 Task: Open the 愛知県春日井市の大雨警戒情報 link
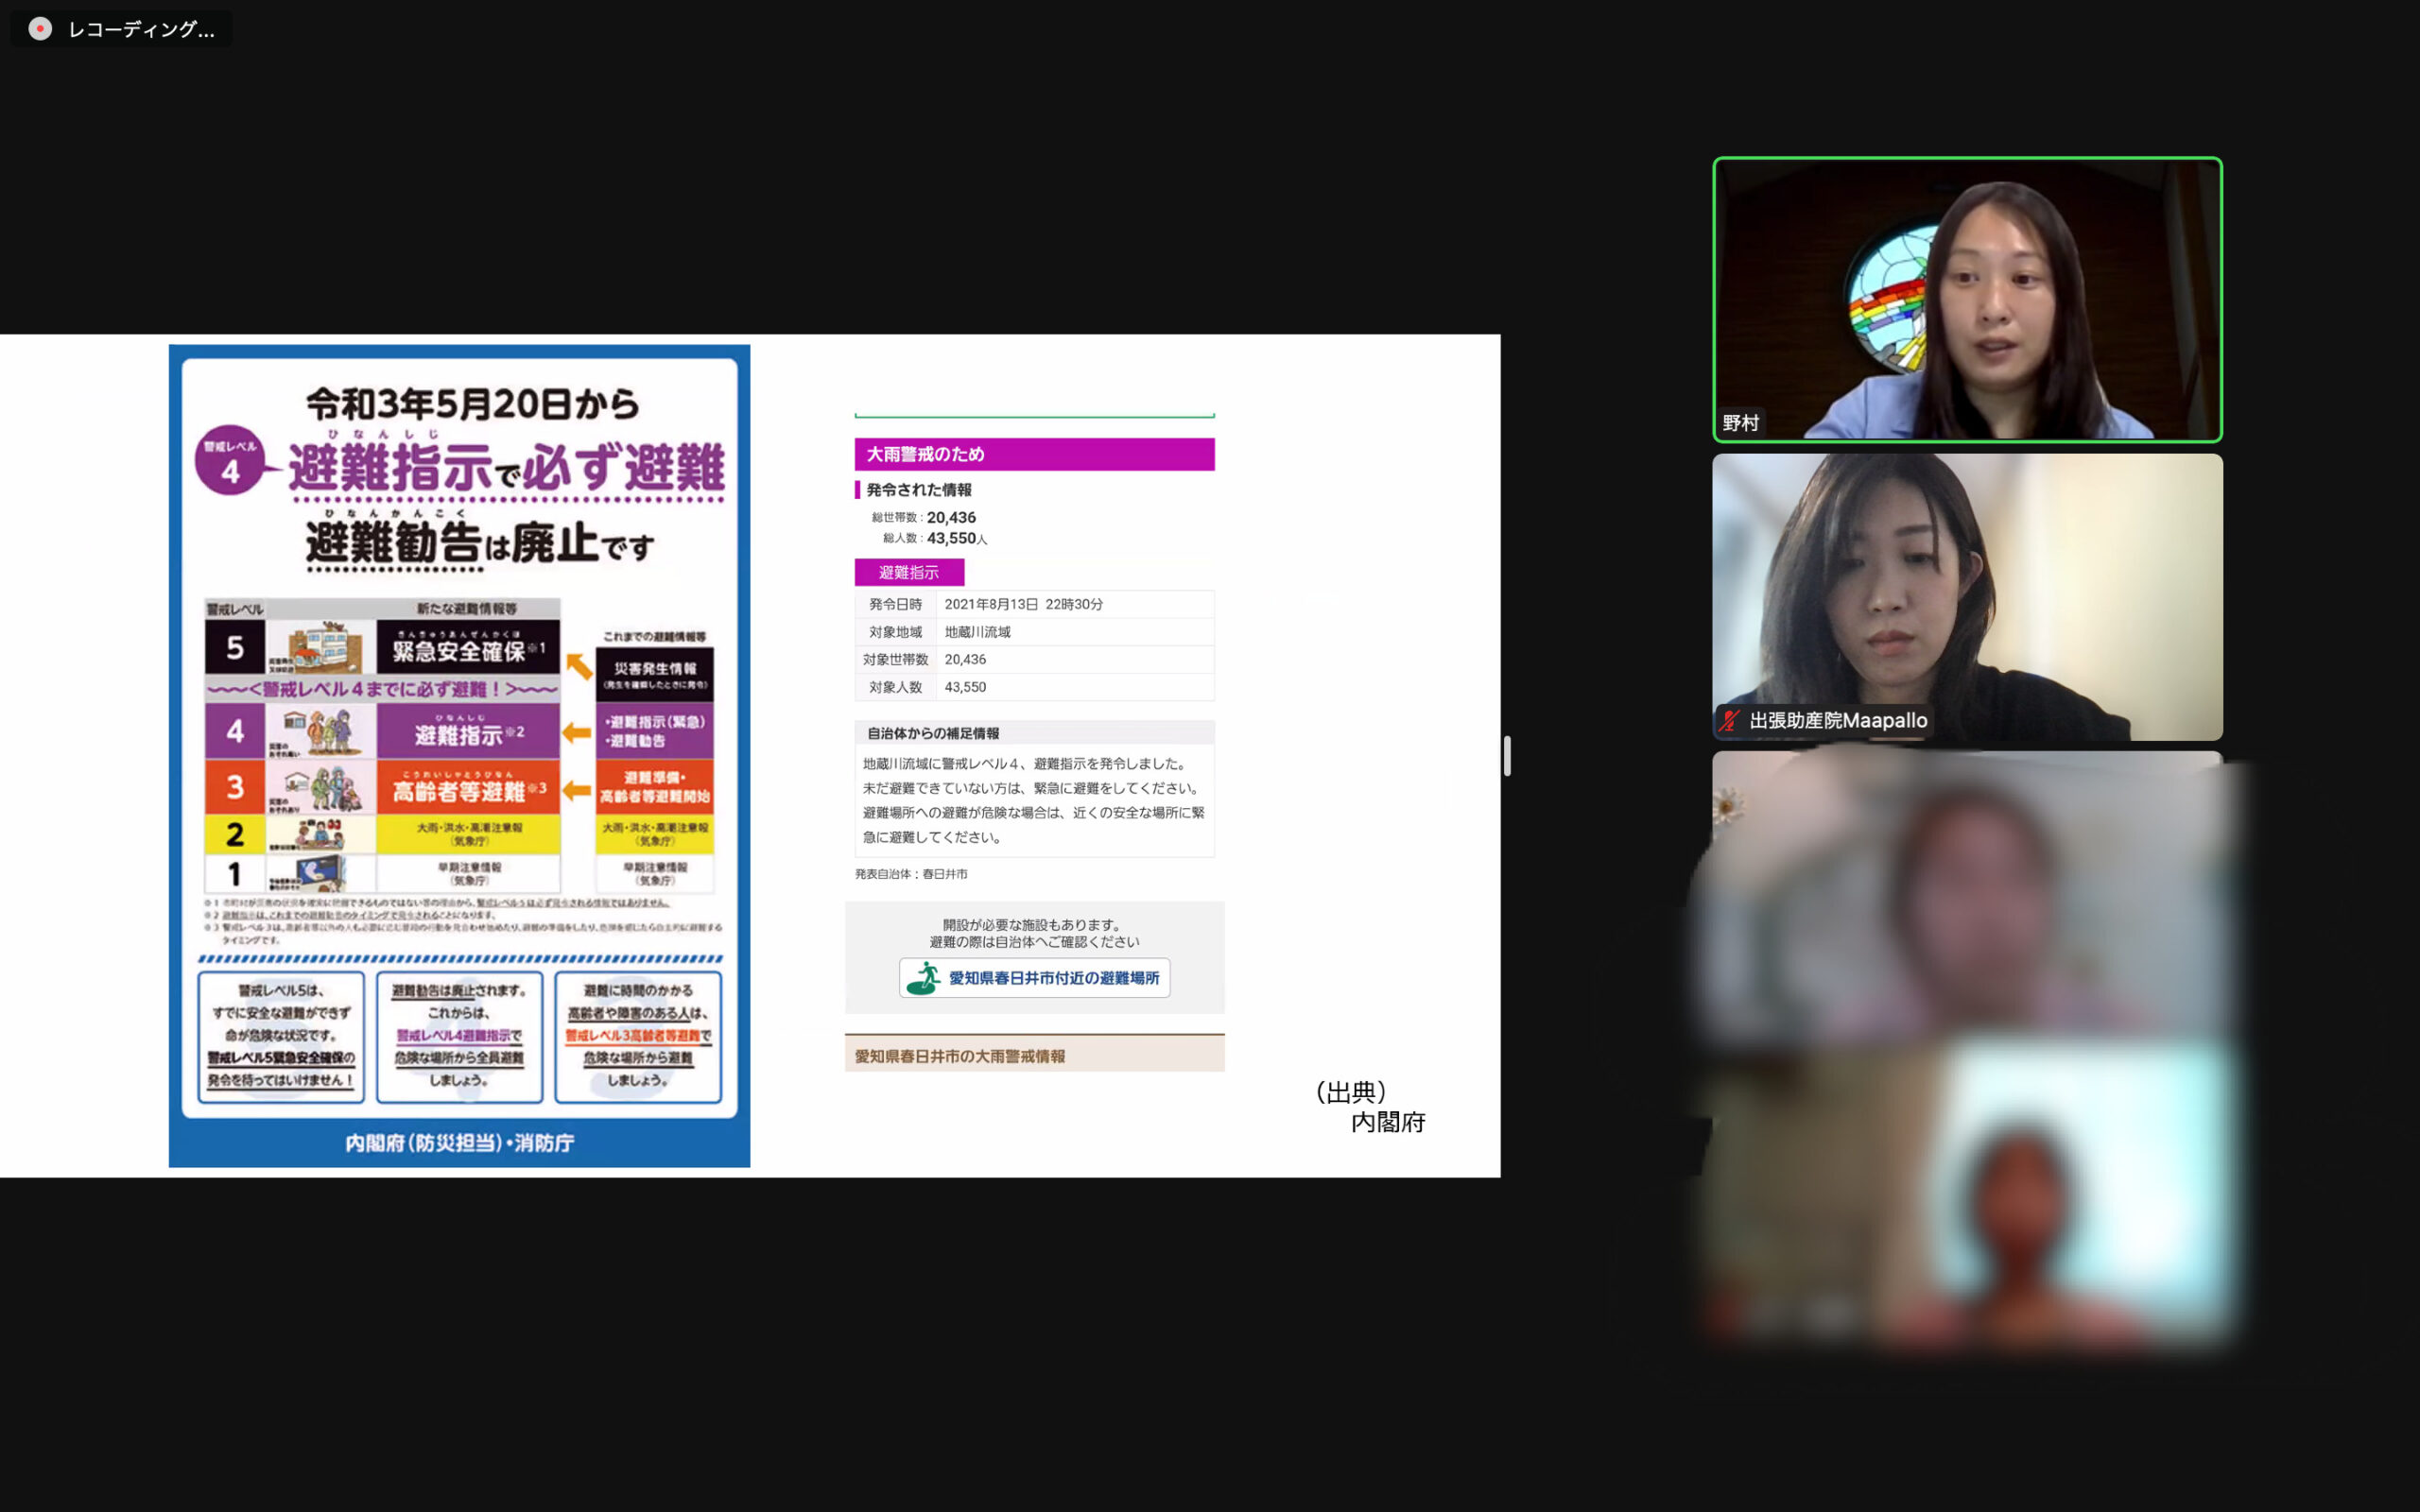960,1056
